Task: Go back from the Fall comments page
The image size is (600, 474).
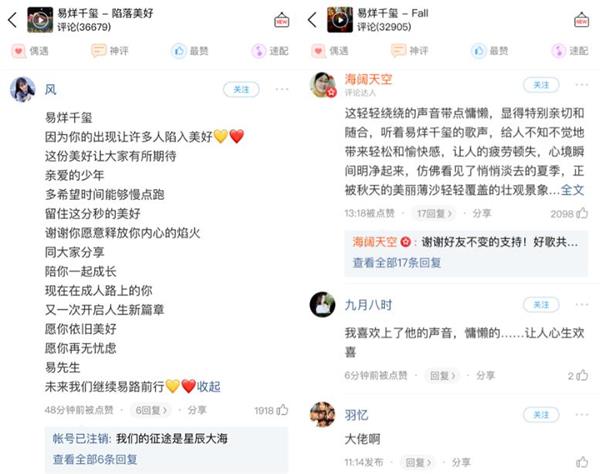Action: (312, 20)
